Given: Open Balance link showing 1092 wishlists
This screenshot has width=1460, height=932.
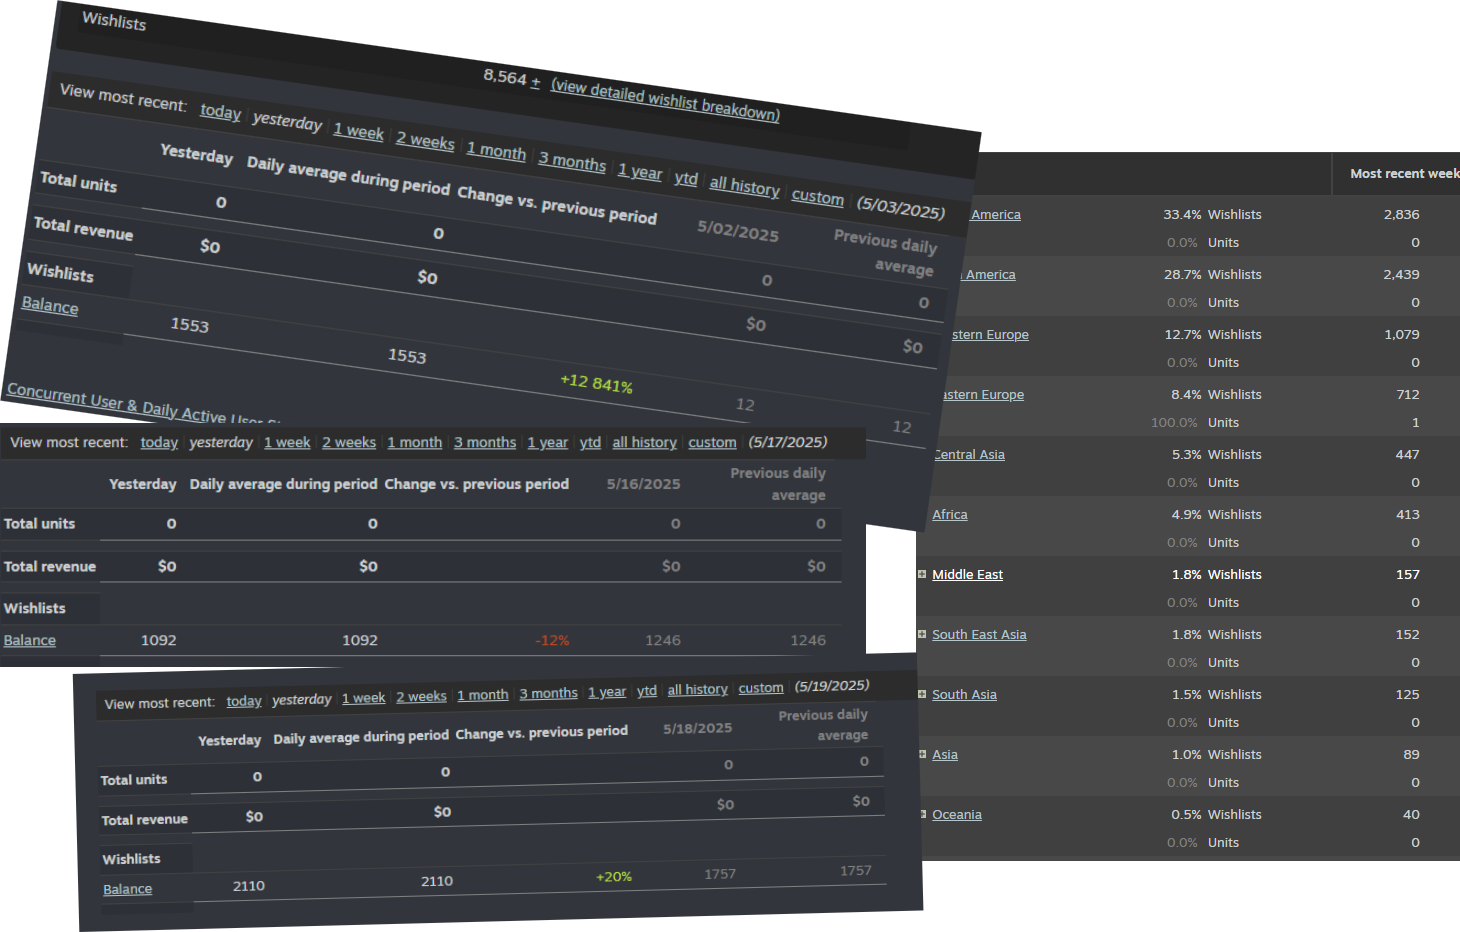Looking at the screenshot, I should click(x=30, y=640).
